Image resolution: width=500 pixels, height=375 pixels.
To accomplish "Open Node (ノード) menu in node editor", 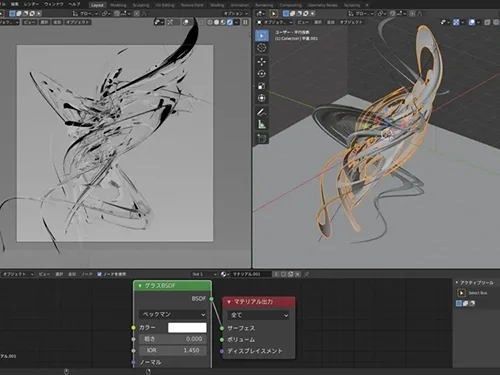I will (87, 274).
